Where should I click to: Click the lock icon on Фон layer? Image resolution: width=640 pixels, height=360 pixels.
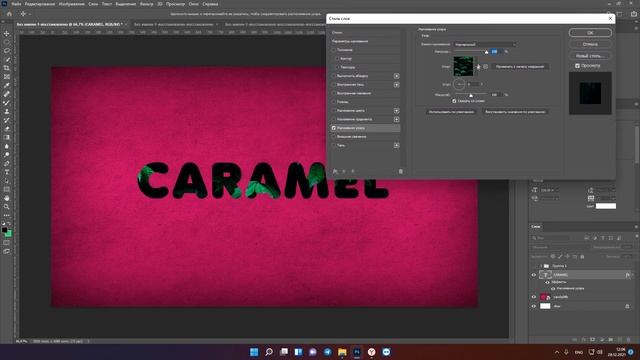[627, 306]
